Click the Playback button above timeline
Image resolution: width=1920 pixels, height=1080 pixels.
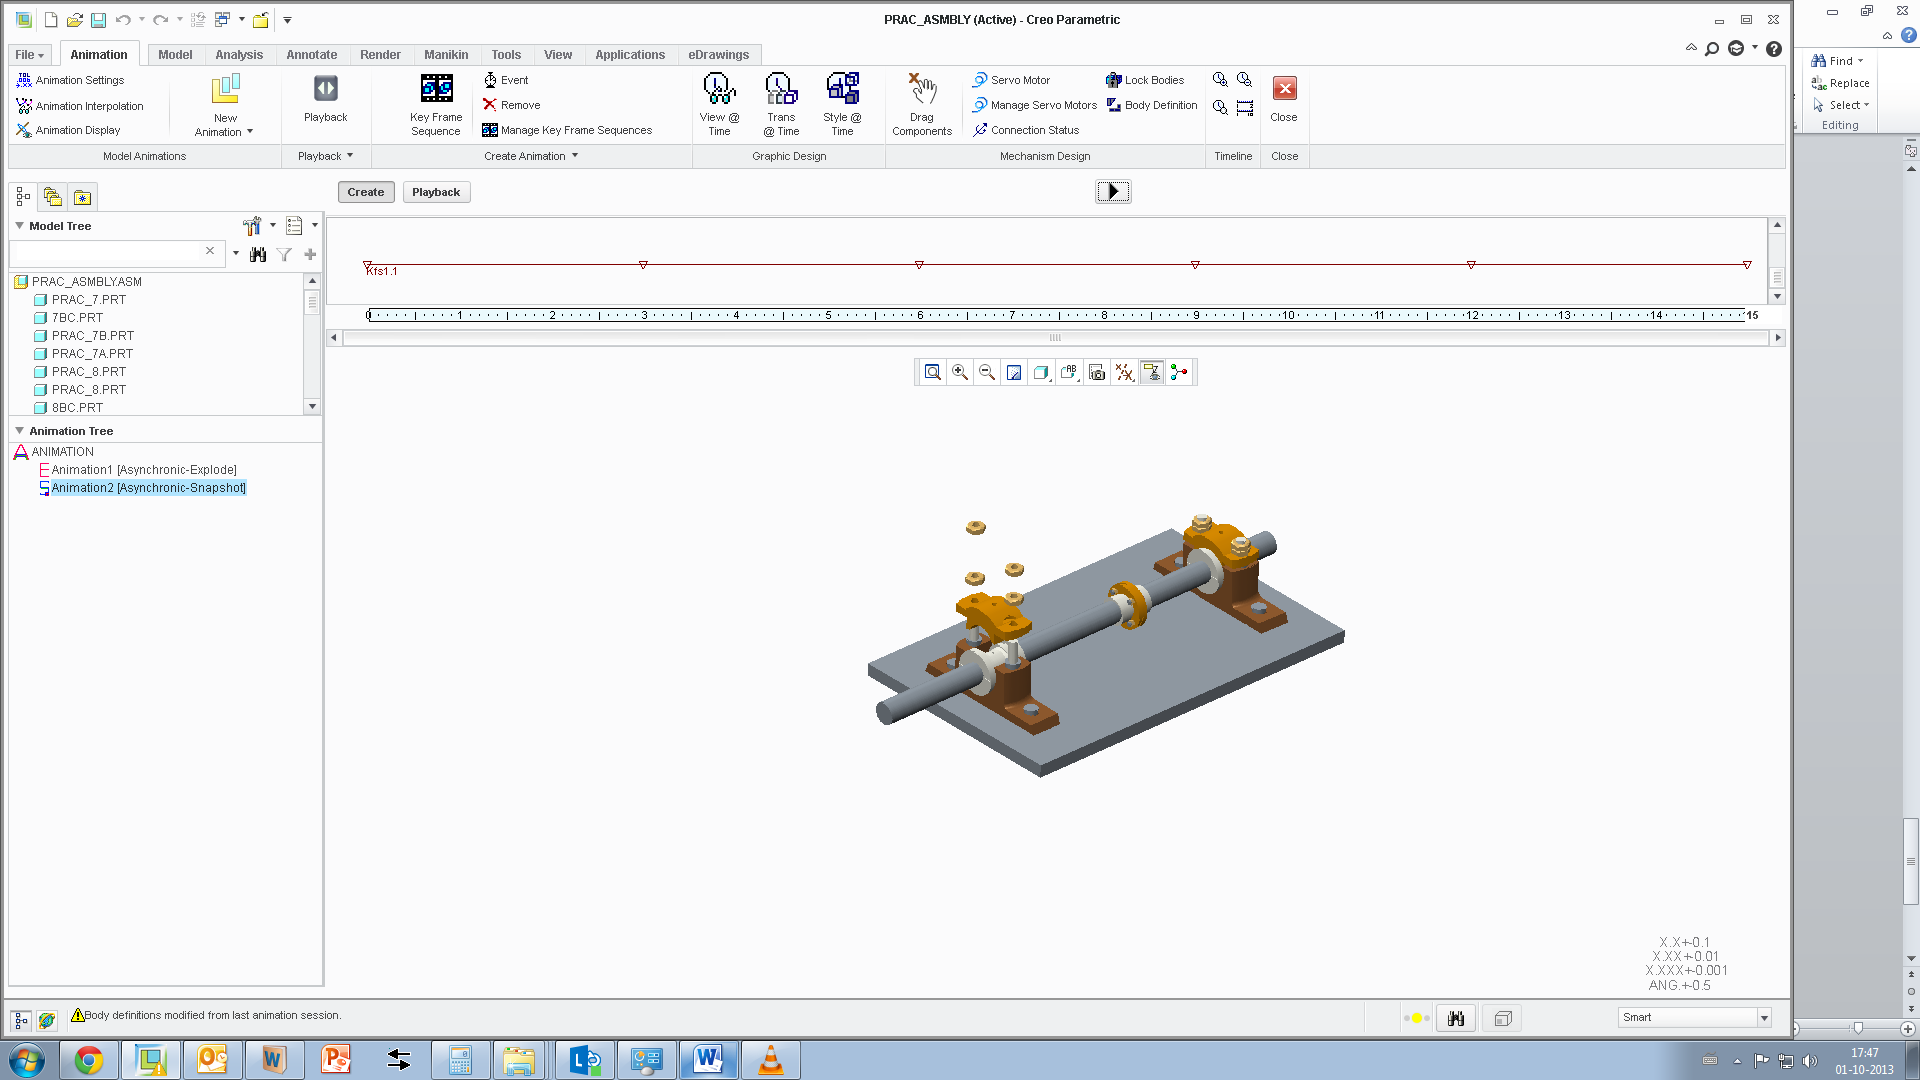coord(436,192)
